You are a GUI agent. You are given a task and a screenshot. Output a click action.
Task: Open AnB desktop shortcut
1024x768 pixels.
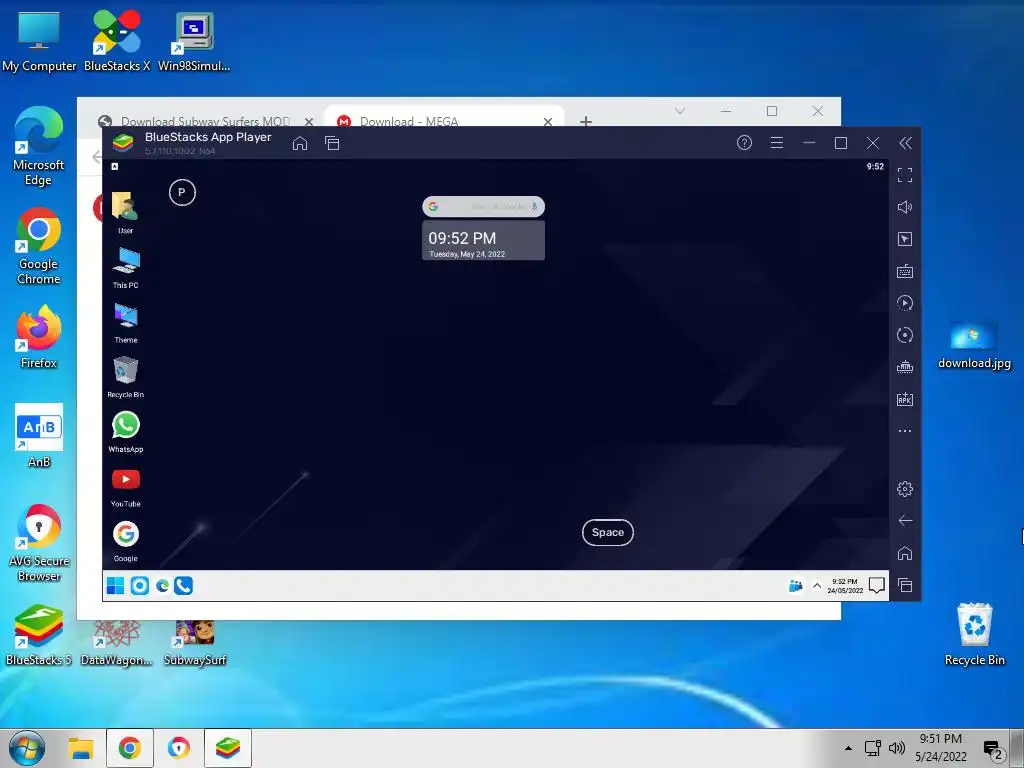click(x=39, y=436)
